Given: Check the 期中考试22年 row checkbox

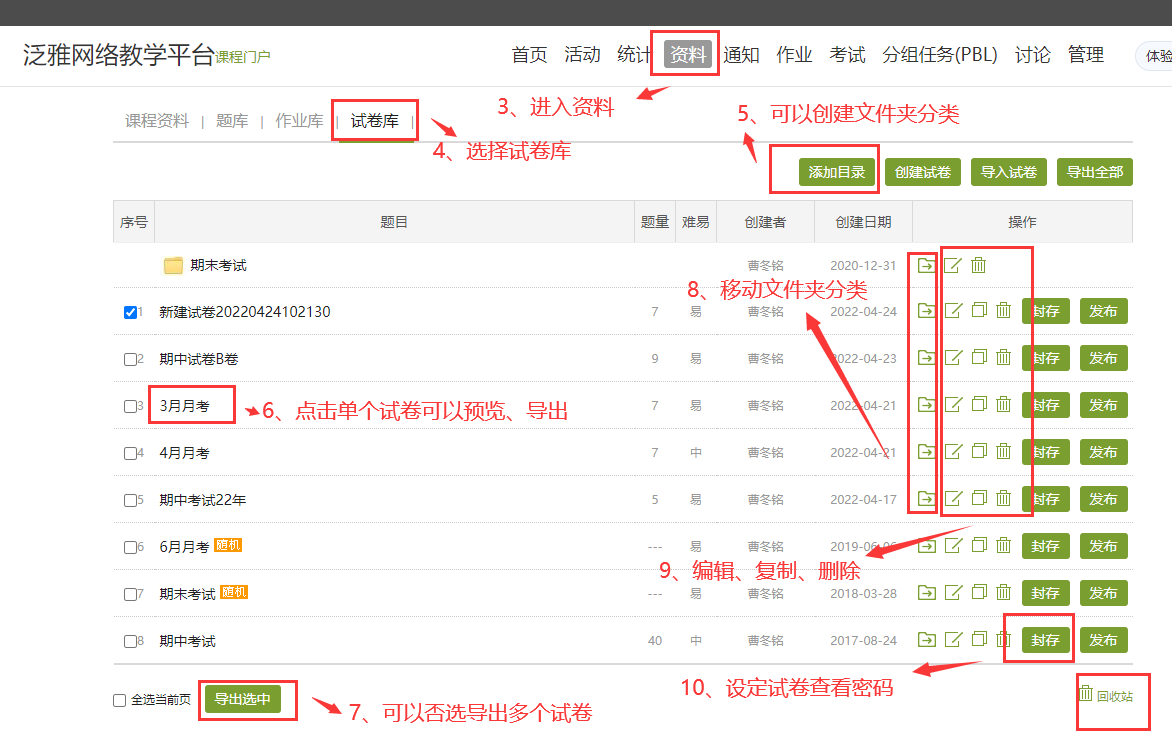Looking at the screenshot, I should 130,500.
